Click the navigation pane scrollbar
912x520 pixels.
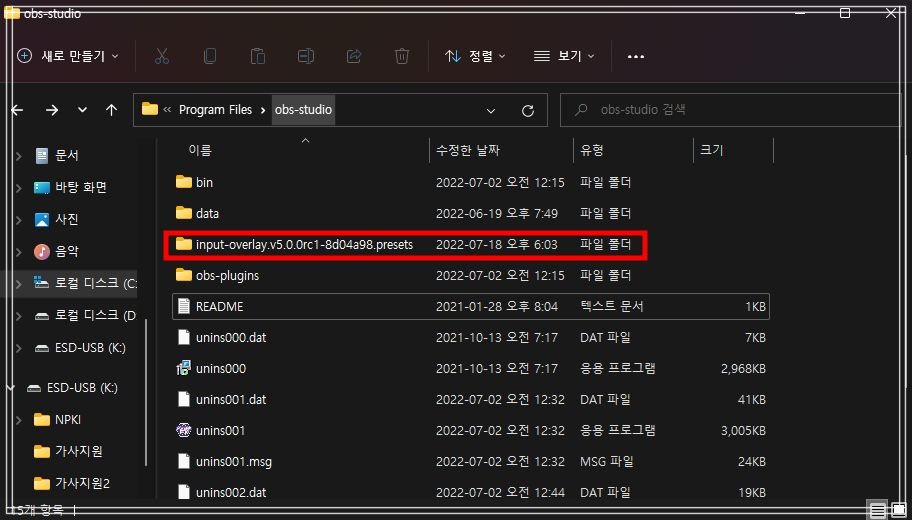click(146, 393)
